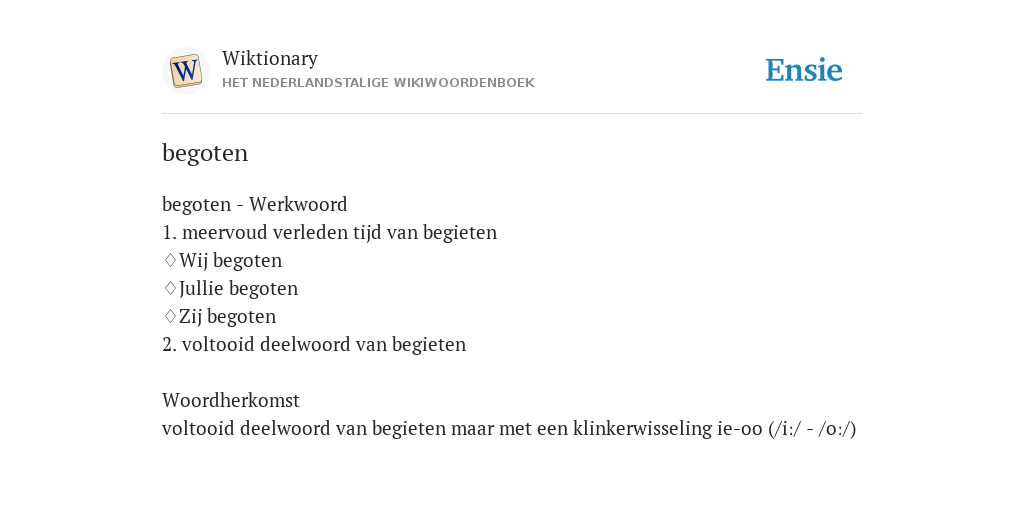Screen dimensions: 1024x512
Task: Click the begoten heading title
Action: pos(205,153)
